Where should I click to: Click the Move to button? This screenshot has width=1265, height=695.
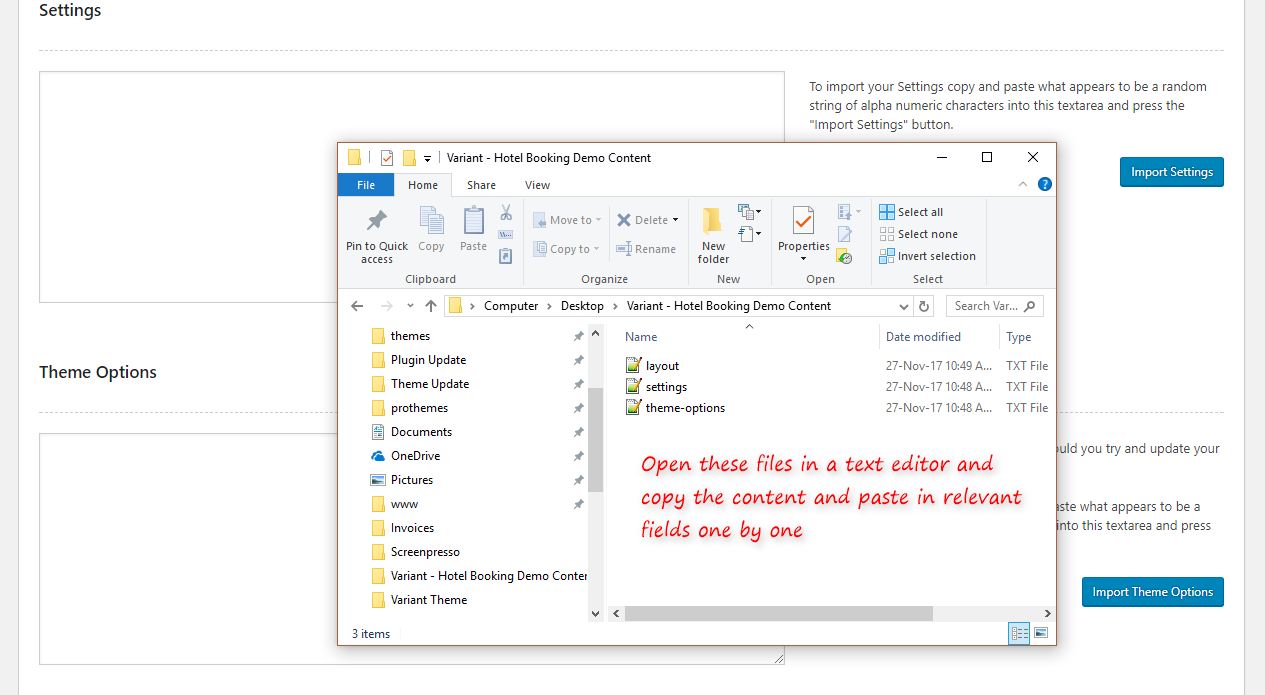567,220
